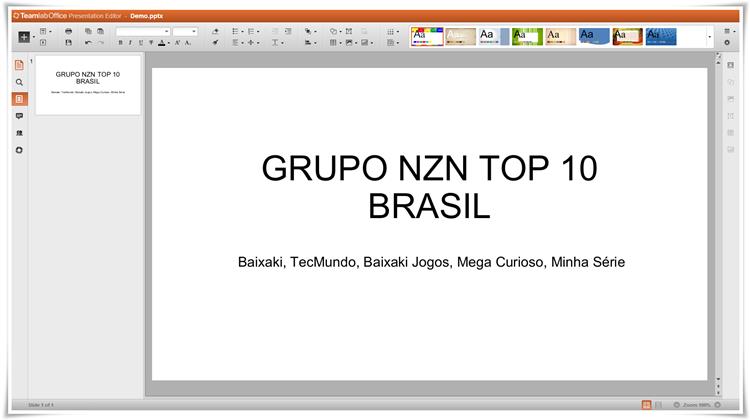The height and width of the screenshot is (420, 750).
Task: Click the orange fit slide icon
Action: click(x=646, y=405)
